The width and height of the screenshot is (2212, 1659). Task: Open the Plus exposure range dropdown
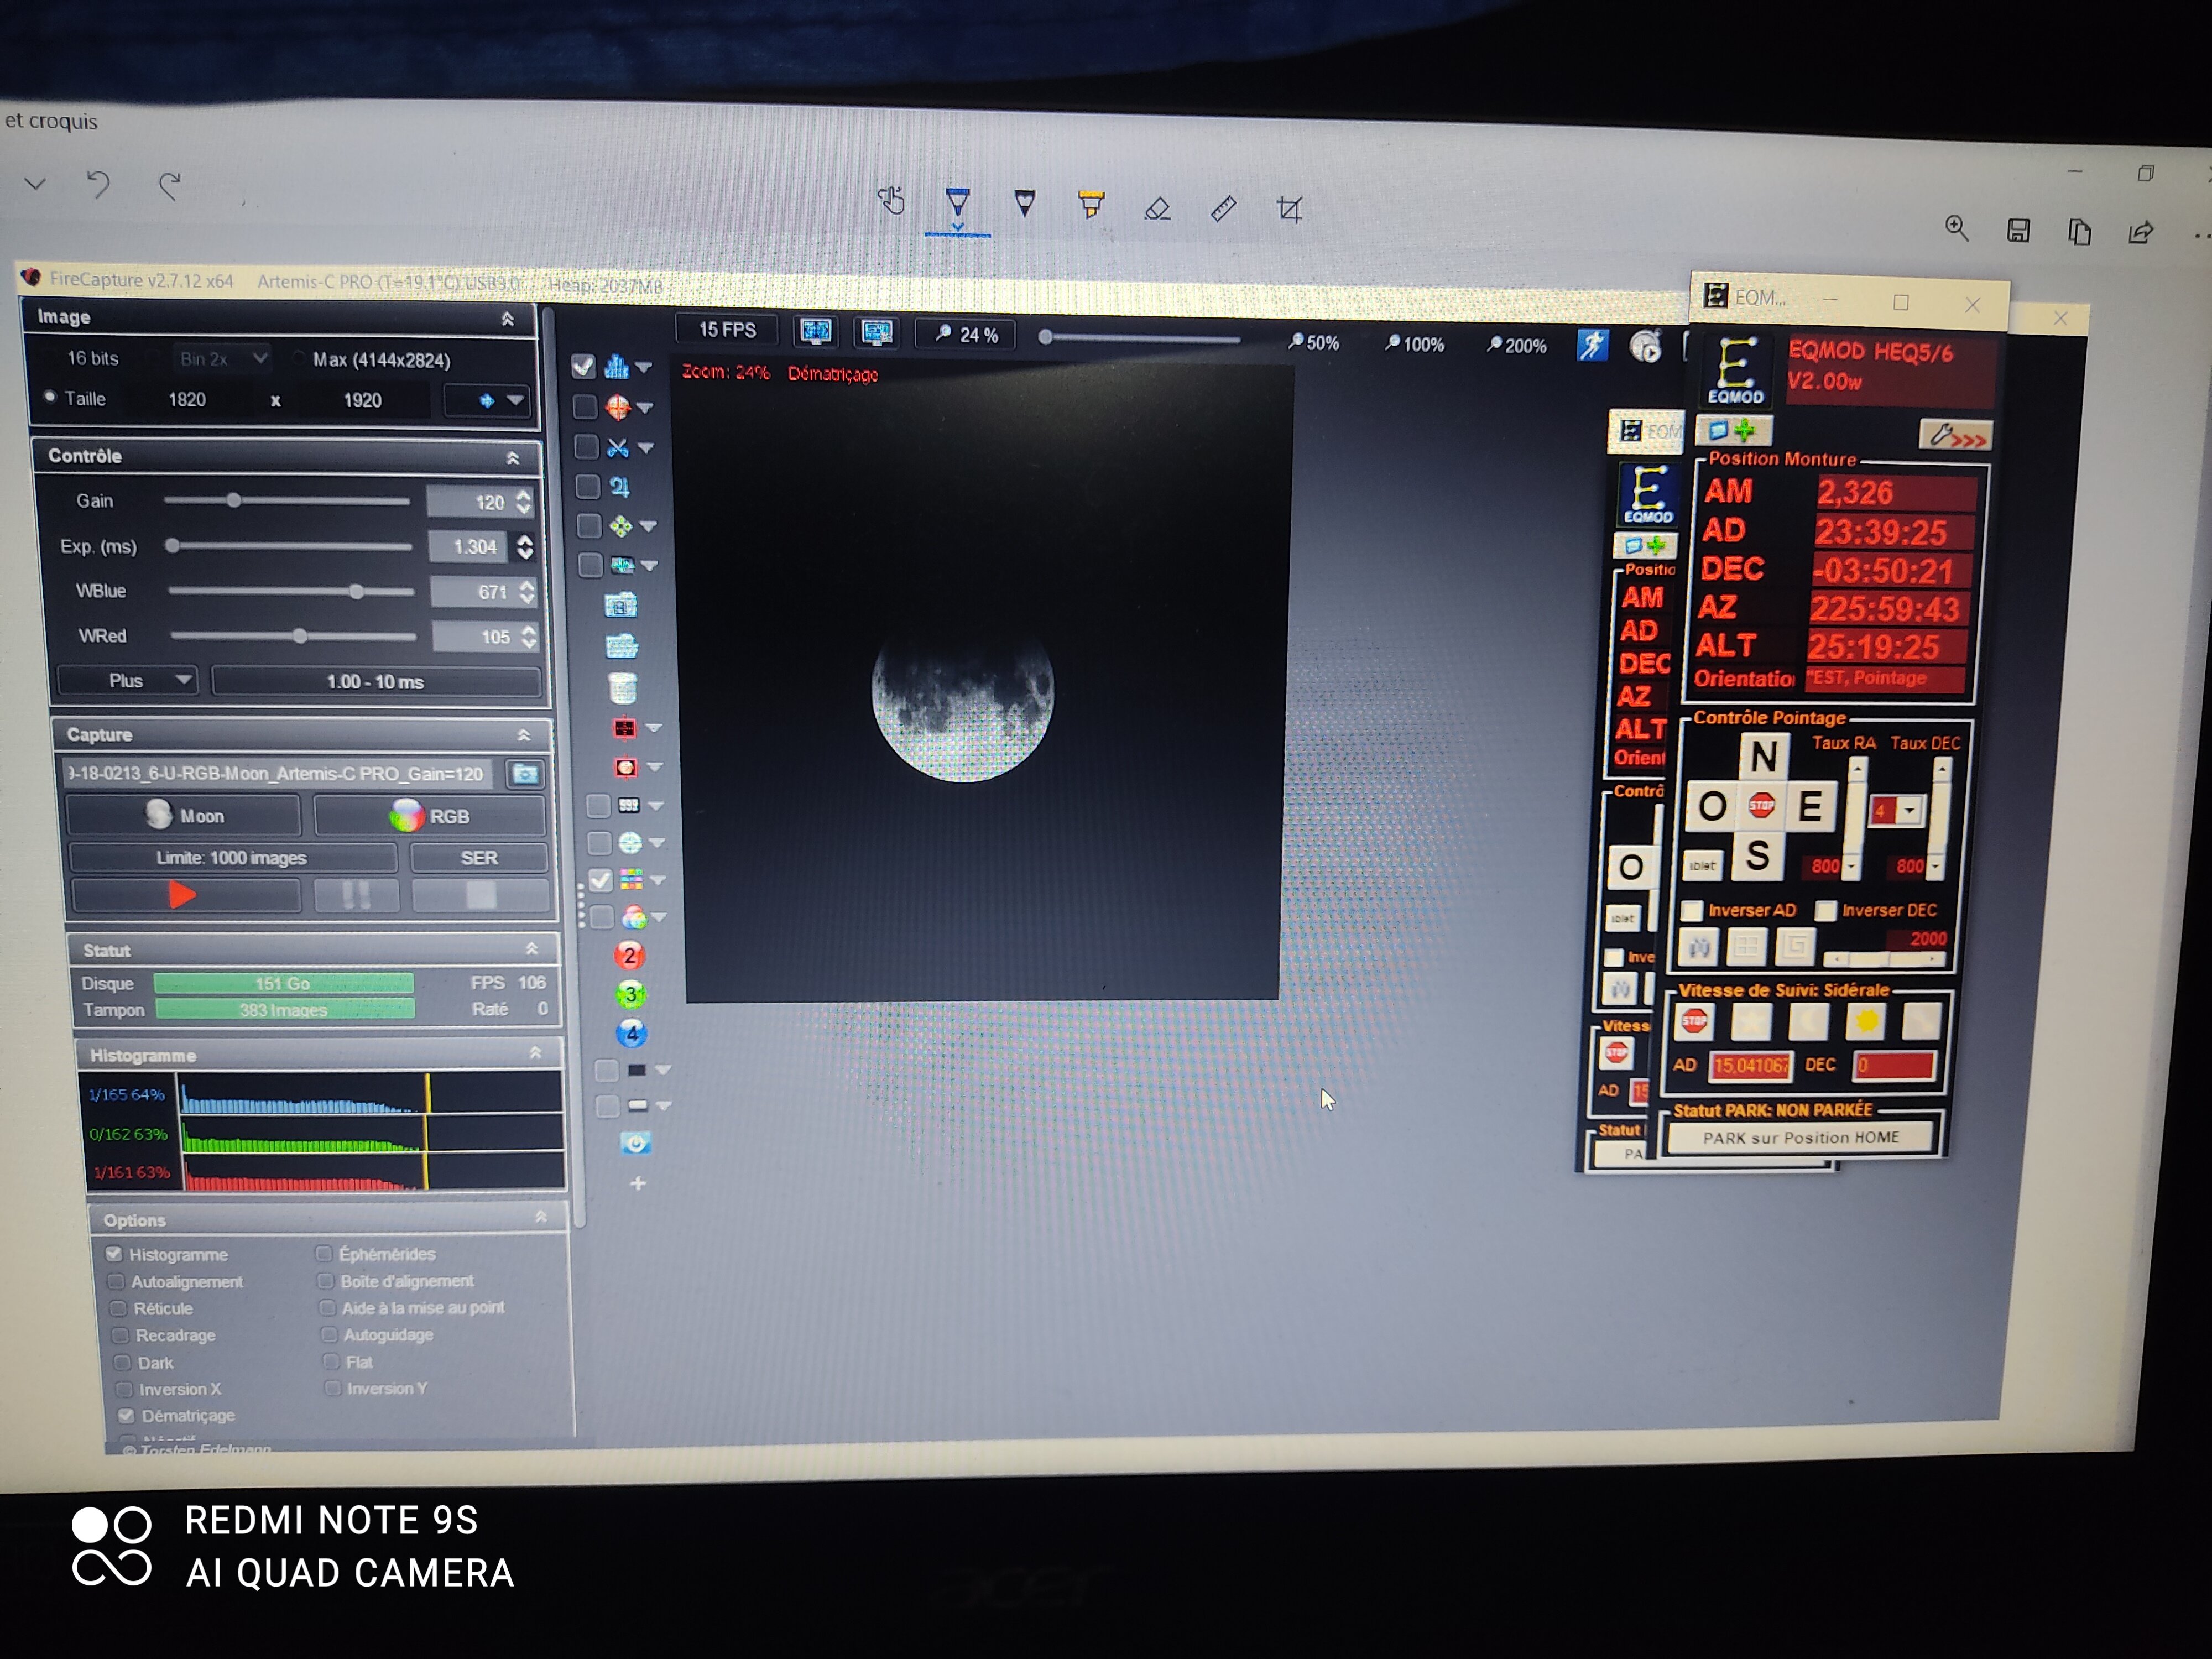128,681
